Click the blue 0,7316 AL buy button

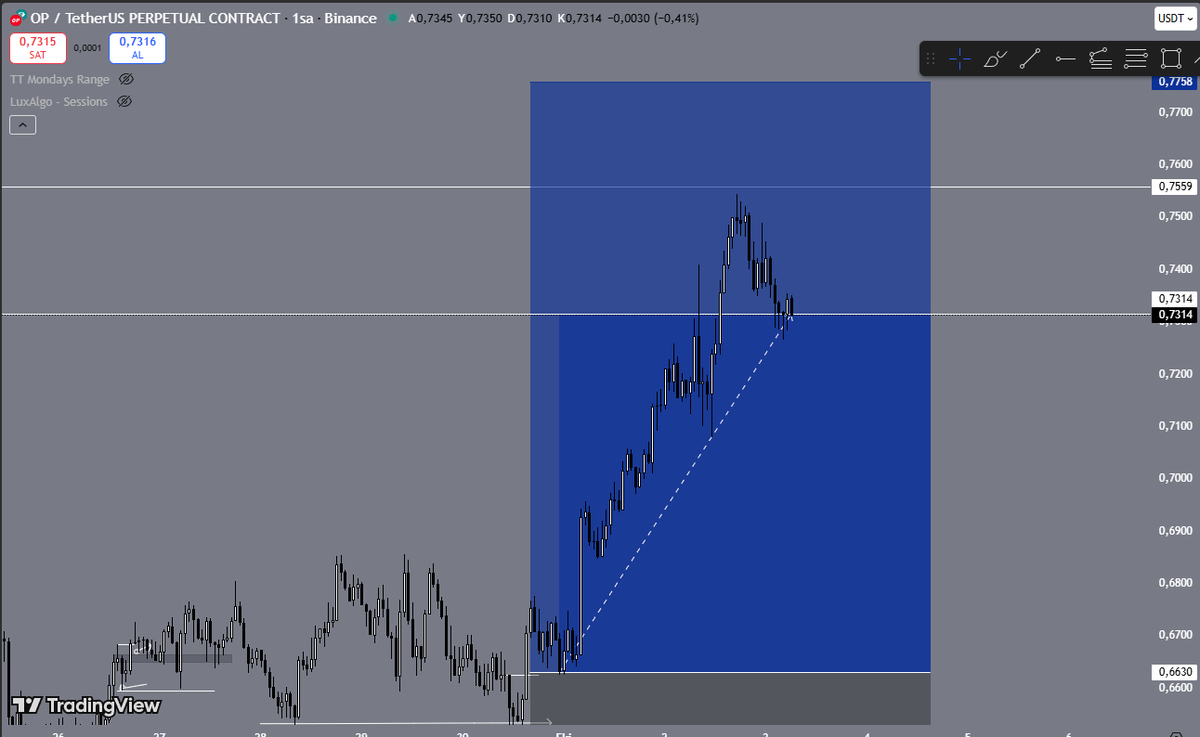[x=137, y=48]
